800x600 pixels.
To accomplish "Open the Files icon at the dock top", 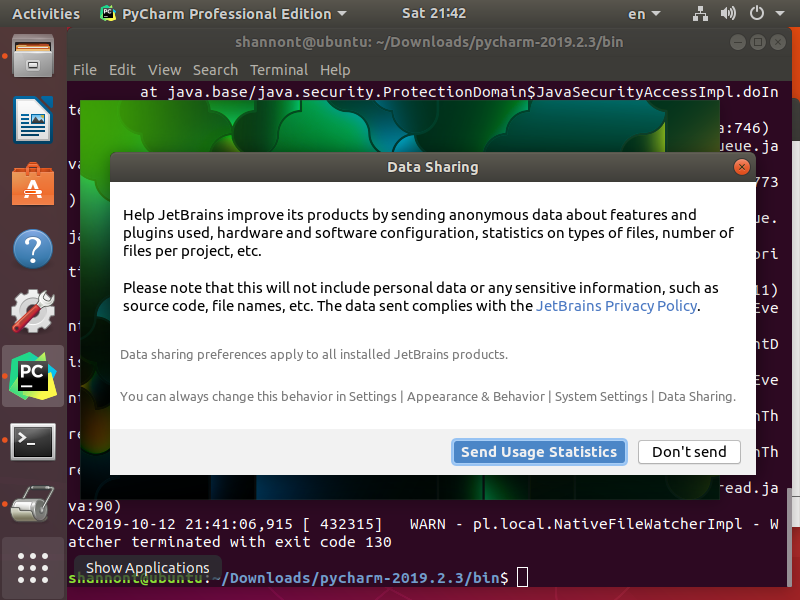I will (33, 57).
